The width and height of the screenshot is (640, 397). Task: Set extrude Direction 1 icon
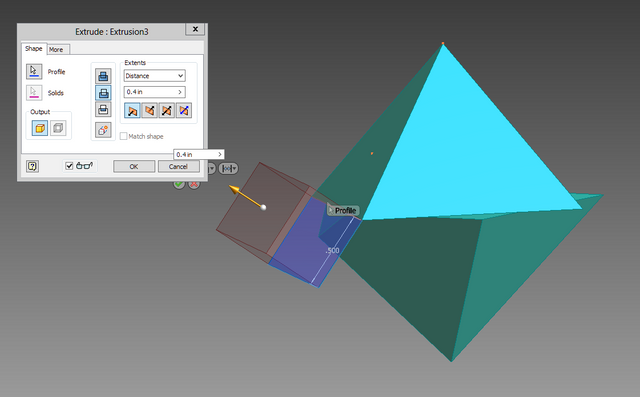132,111
